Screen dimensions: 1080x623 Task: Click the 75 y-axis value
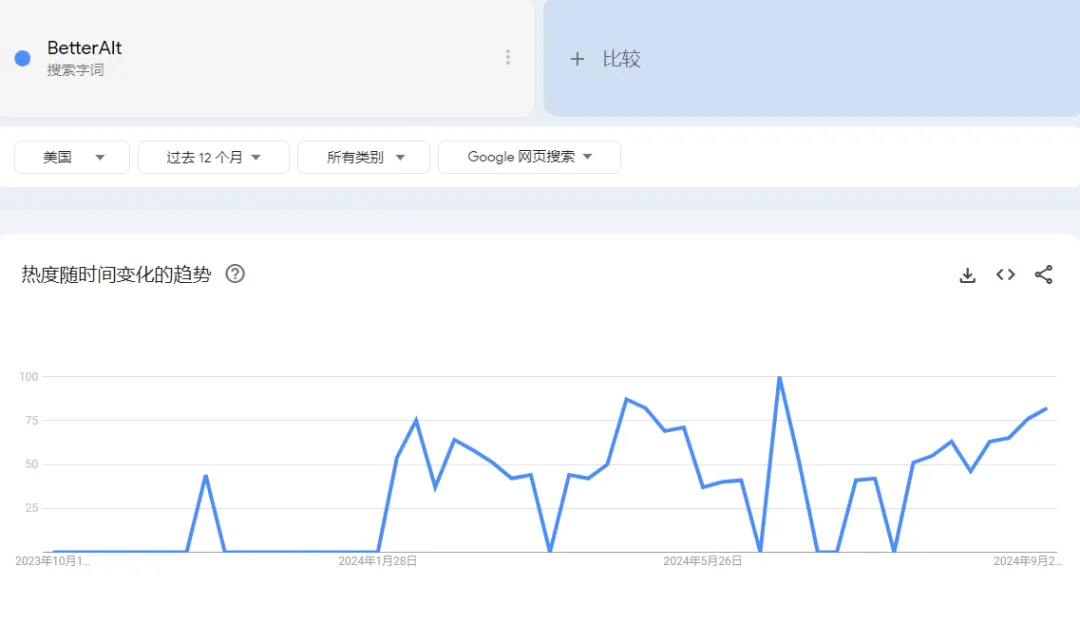(32, 421)
